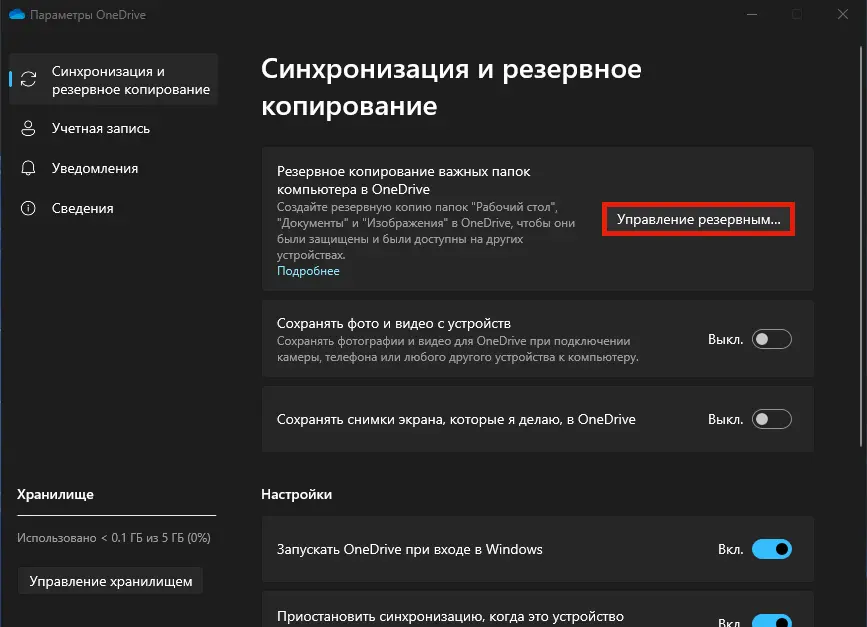Click the storage usage text Использовано < 0.1 ГБ
The width and height of the screenshot is (867, 627).
(x=113, y=538)
